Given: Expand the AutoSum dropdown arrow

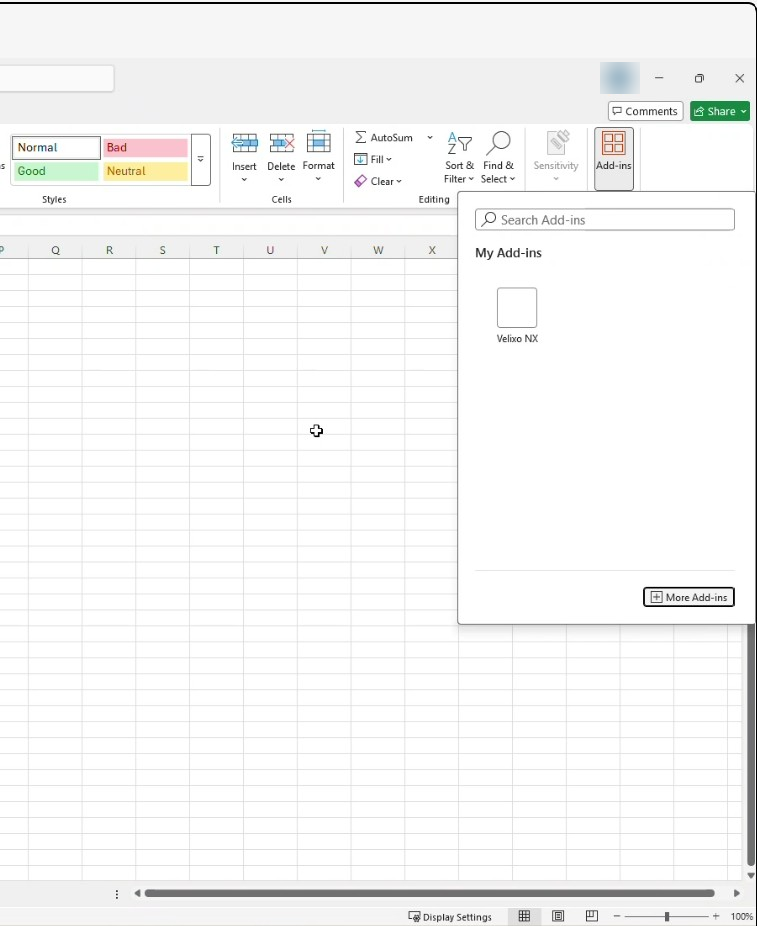Looking at the screenshot, I should tap(430, 138).
